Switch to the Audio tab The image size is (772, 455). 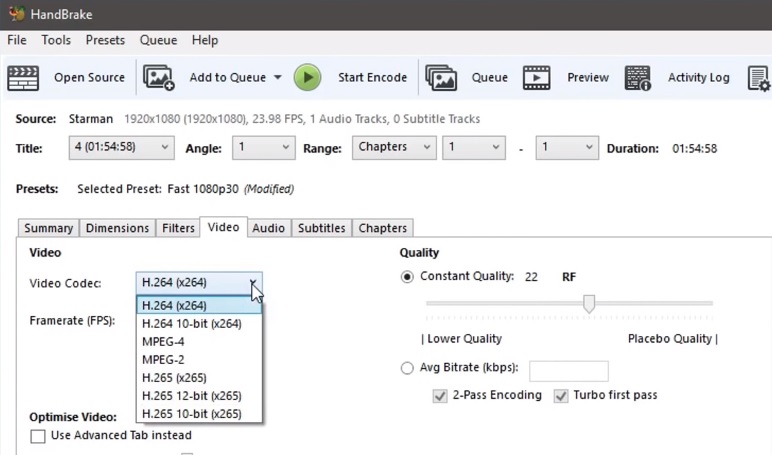click(269, 228)
